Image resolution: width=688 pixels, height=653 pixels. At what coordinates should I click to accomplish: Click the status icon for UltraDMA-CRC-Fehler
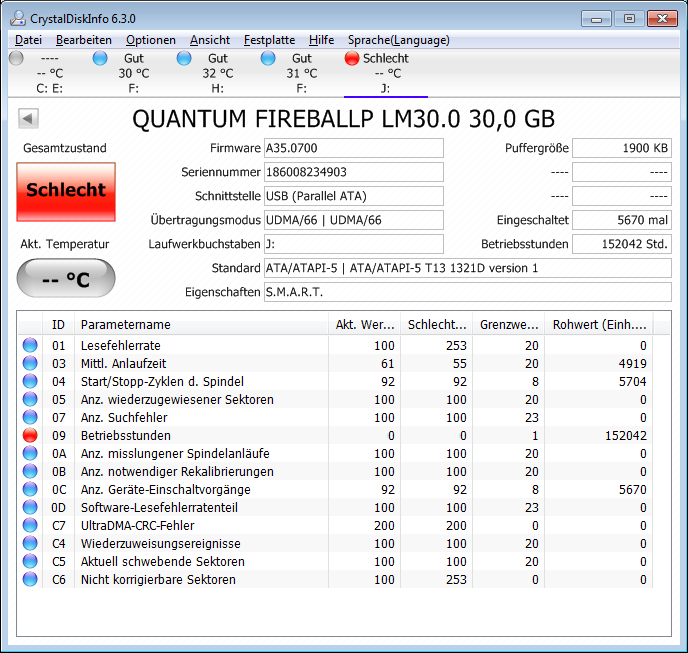click(x=30, y=525)
